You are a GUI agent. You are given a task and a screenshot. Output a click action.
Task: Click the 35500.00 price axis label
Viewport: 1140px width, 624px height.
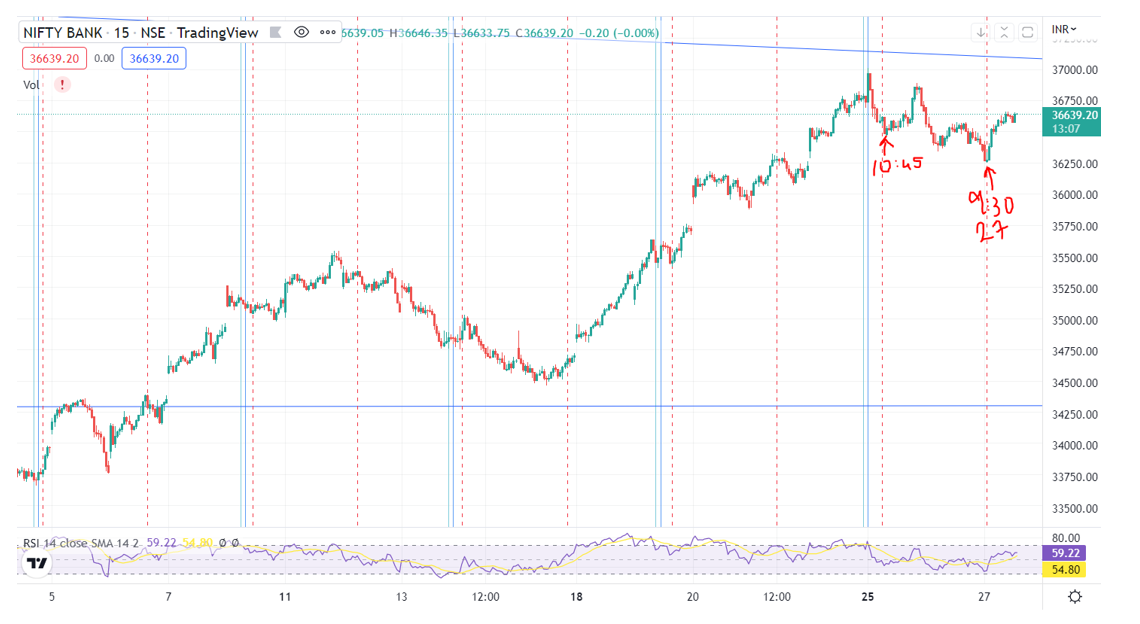tap(1075, 257)
